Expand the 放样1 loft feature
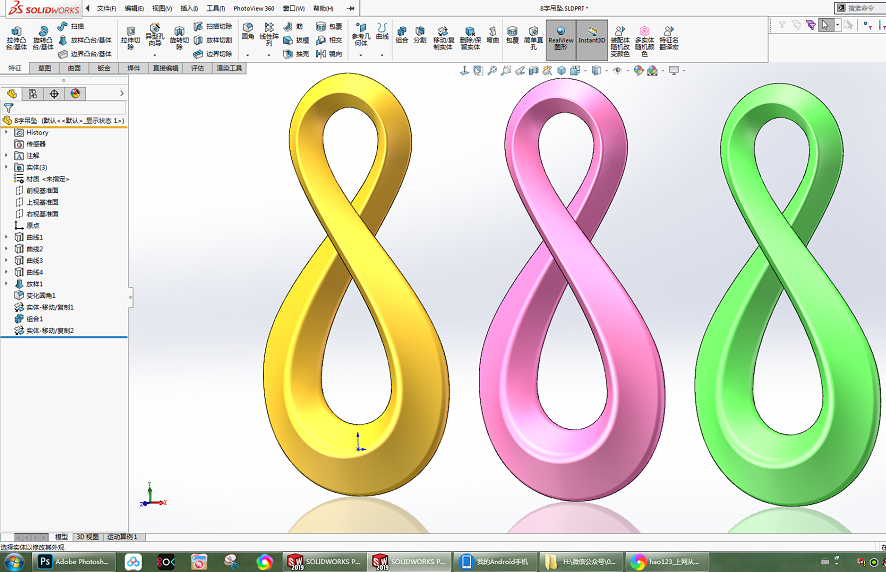This screenshot has height=572, width=886. pyautogui.click(x=7, y=284)
